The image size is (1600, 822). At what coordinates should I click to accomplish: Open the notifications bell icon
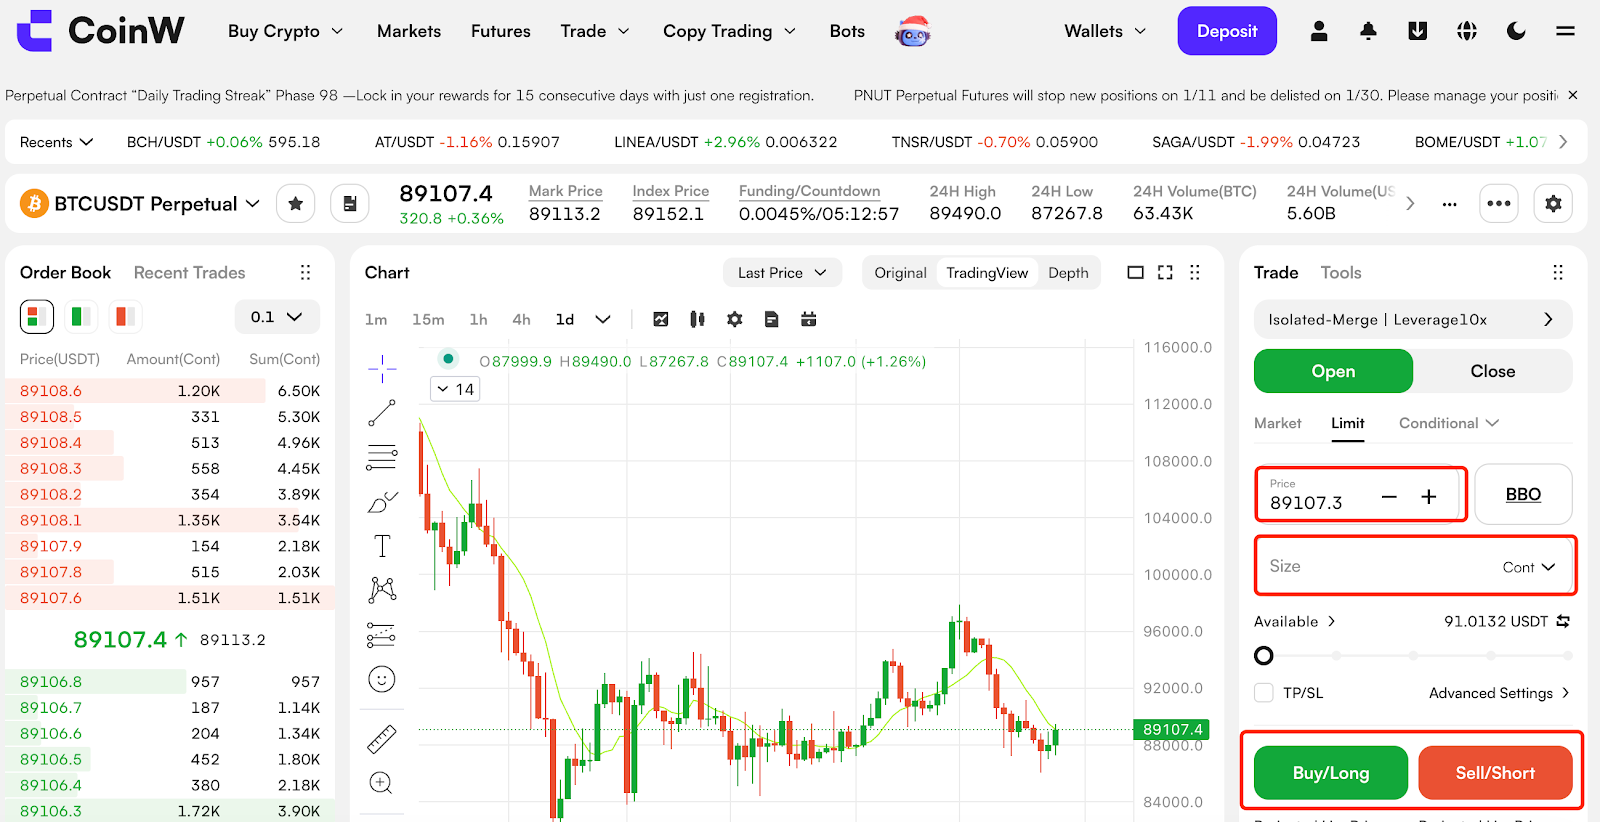pos(1368,31)
